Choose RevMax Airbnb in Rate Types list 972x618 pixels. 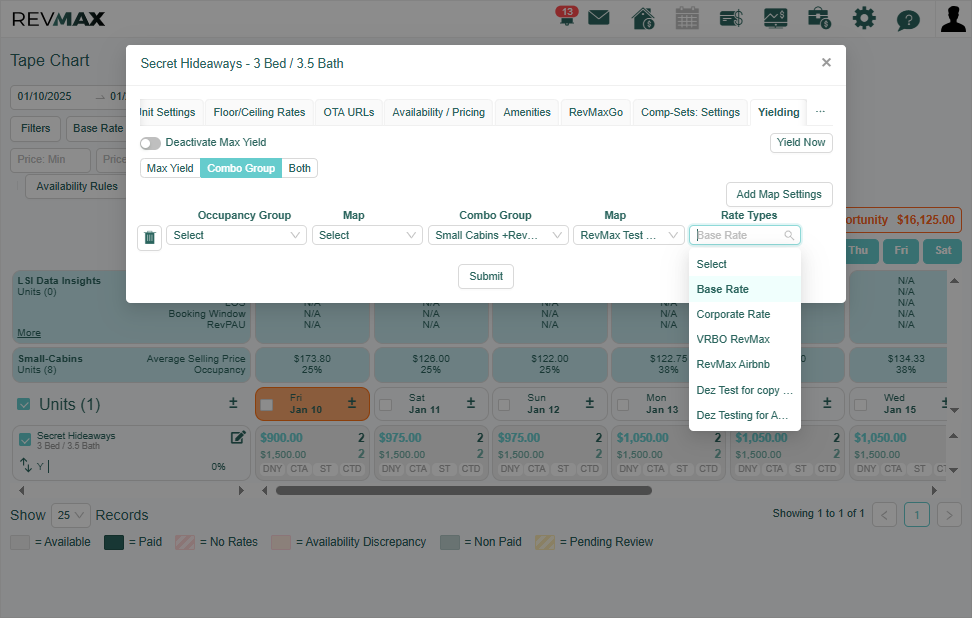click(744, 364)
